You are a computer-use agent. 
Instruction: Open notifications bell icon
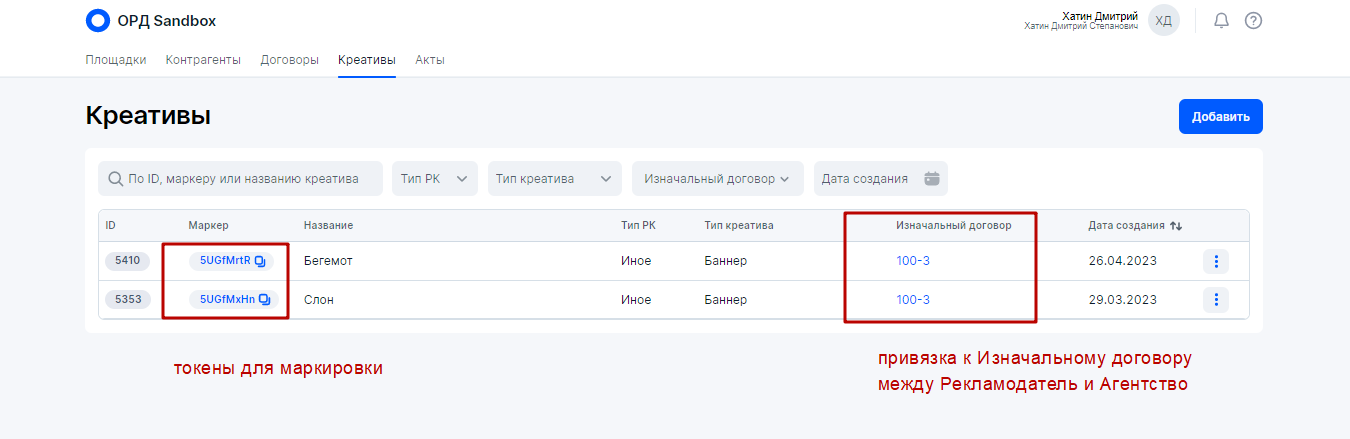coord(1221,20)
